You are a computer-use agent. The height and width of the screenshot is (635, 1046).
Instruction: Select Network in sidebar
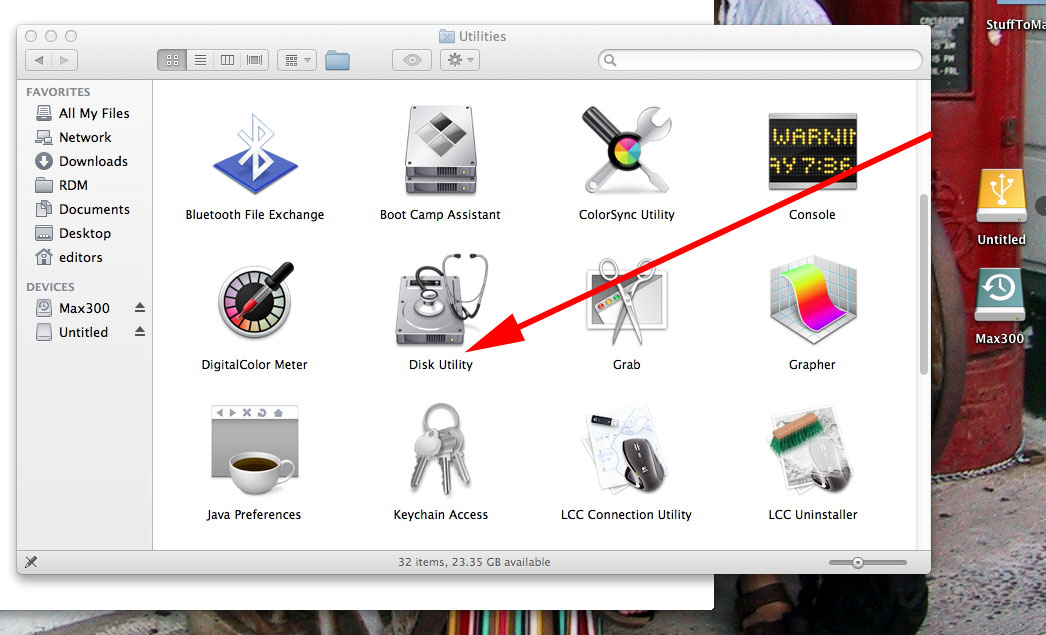click(x=84, y=137)
